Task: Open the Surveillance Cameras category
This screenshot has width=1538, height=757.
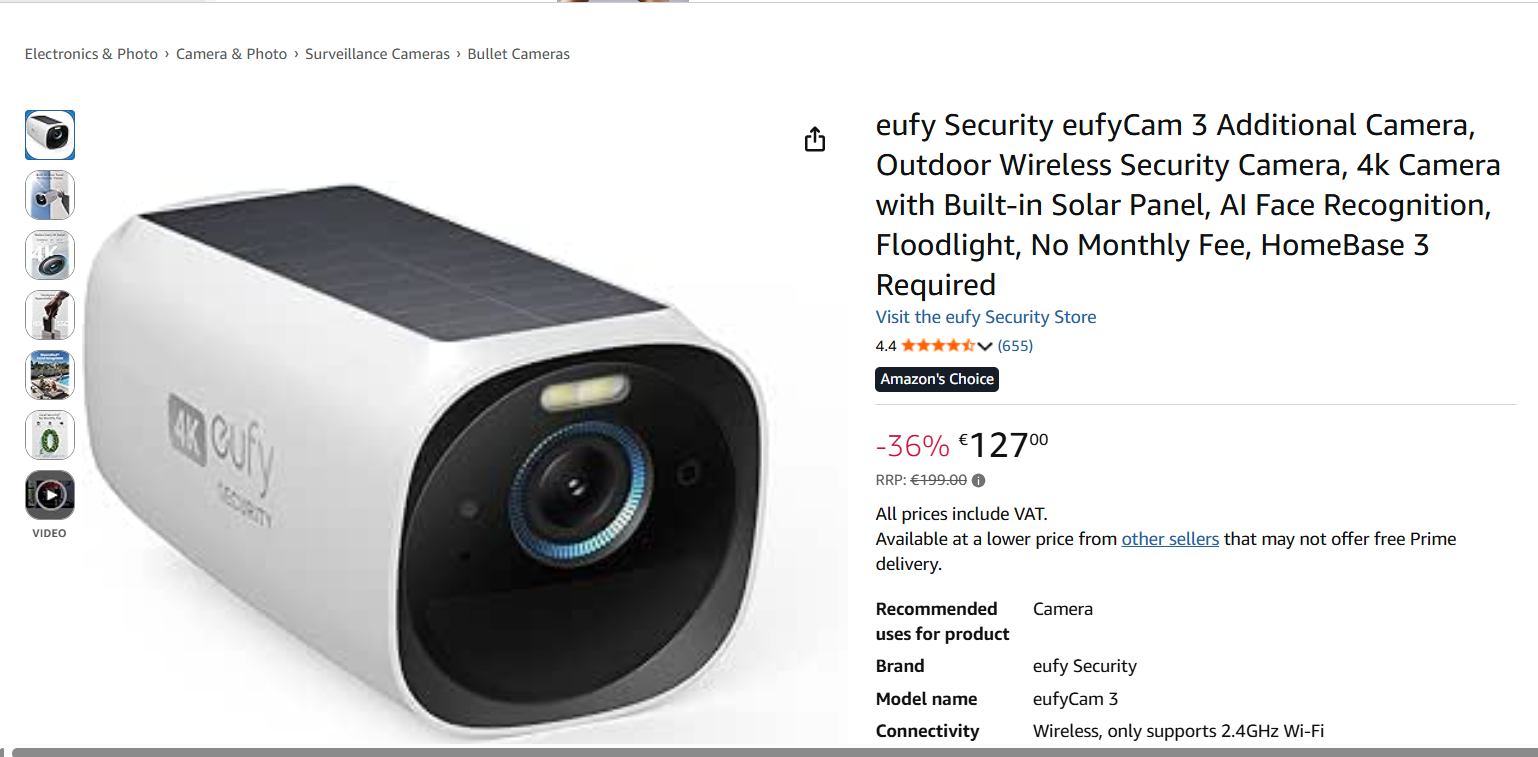Action: point(377,53)
